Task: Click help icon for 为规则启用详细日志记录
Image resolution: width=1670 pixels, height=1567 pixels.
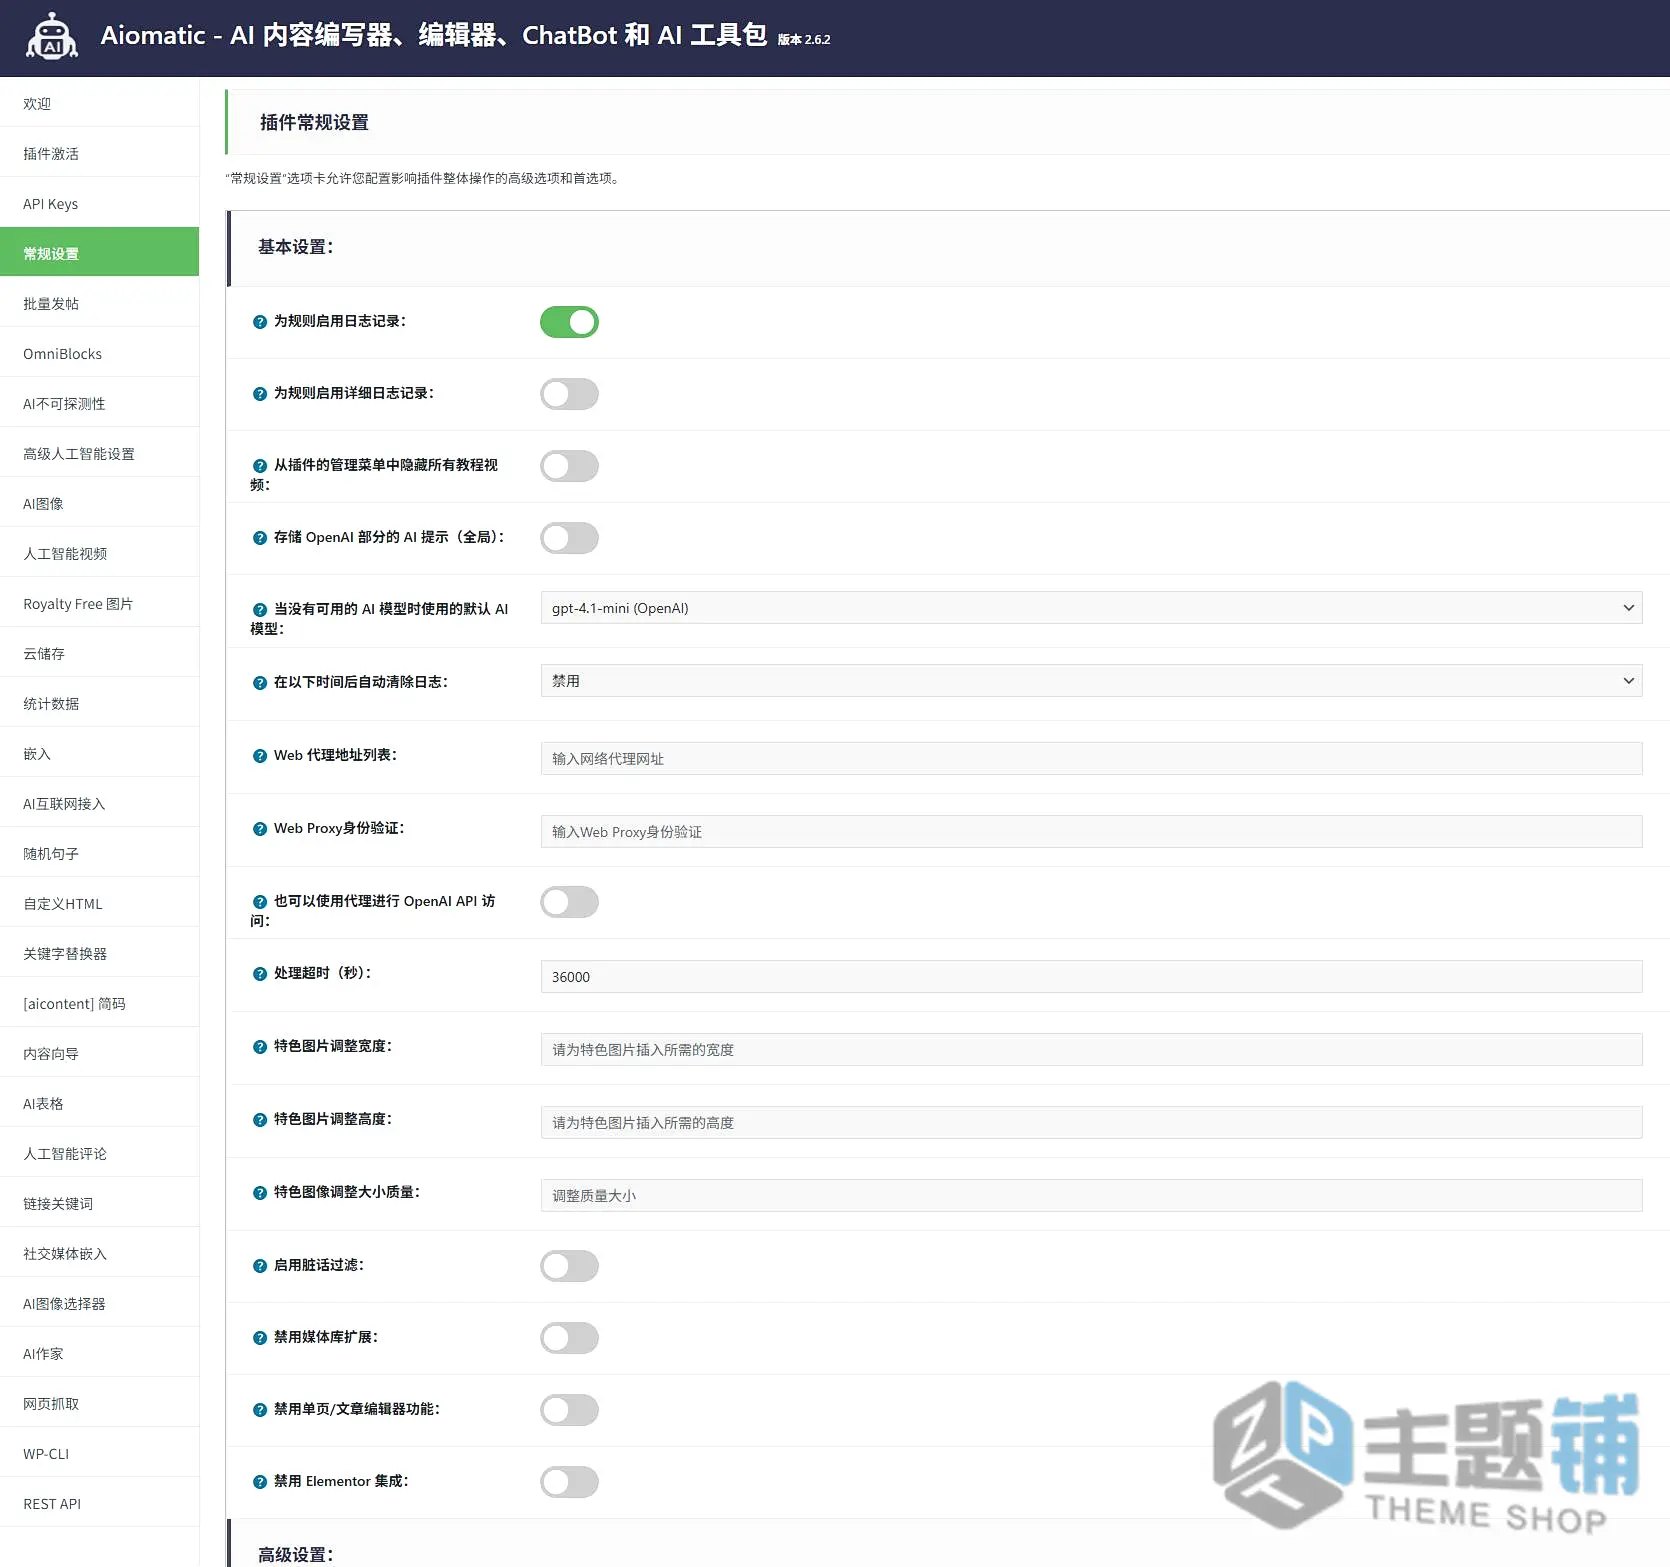Action: (x=260, y=394)
